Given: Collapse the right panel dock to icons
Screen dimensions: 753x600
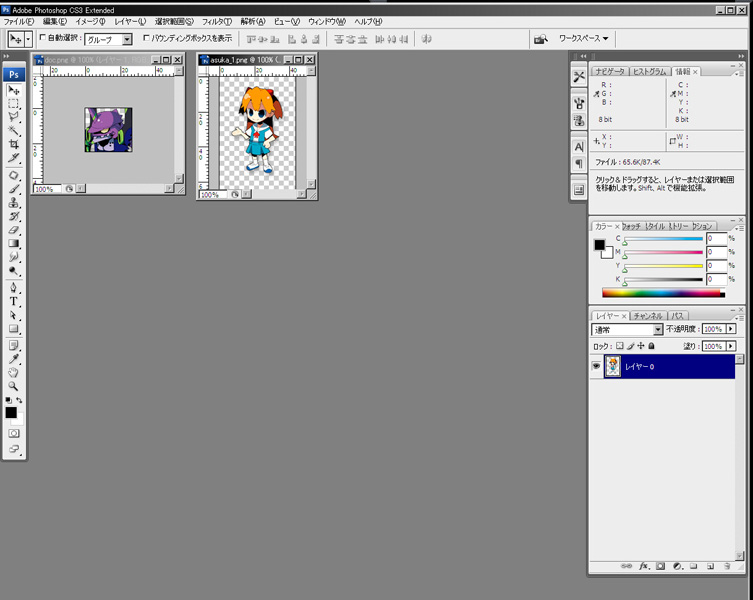Looking at the screenshot, I should (741, 56).
